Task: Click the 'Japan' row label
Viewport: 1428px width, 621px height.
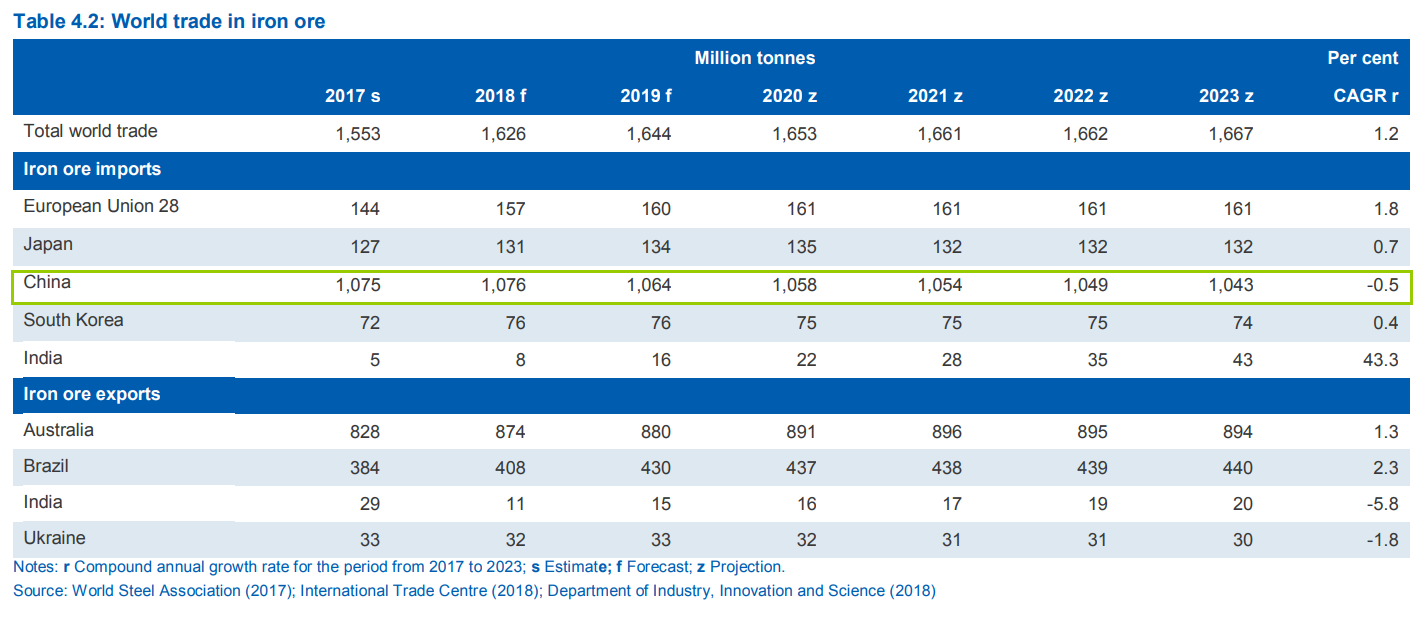Action: pos(48,244)
